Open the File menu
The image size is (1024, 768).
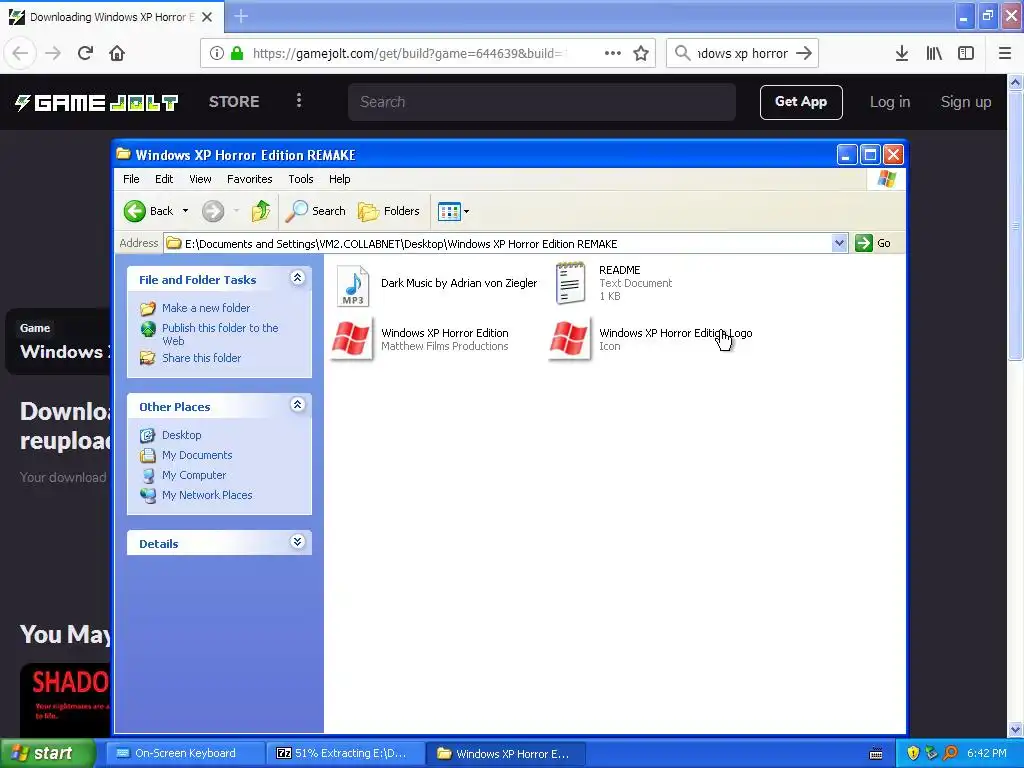131,179
